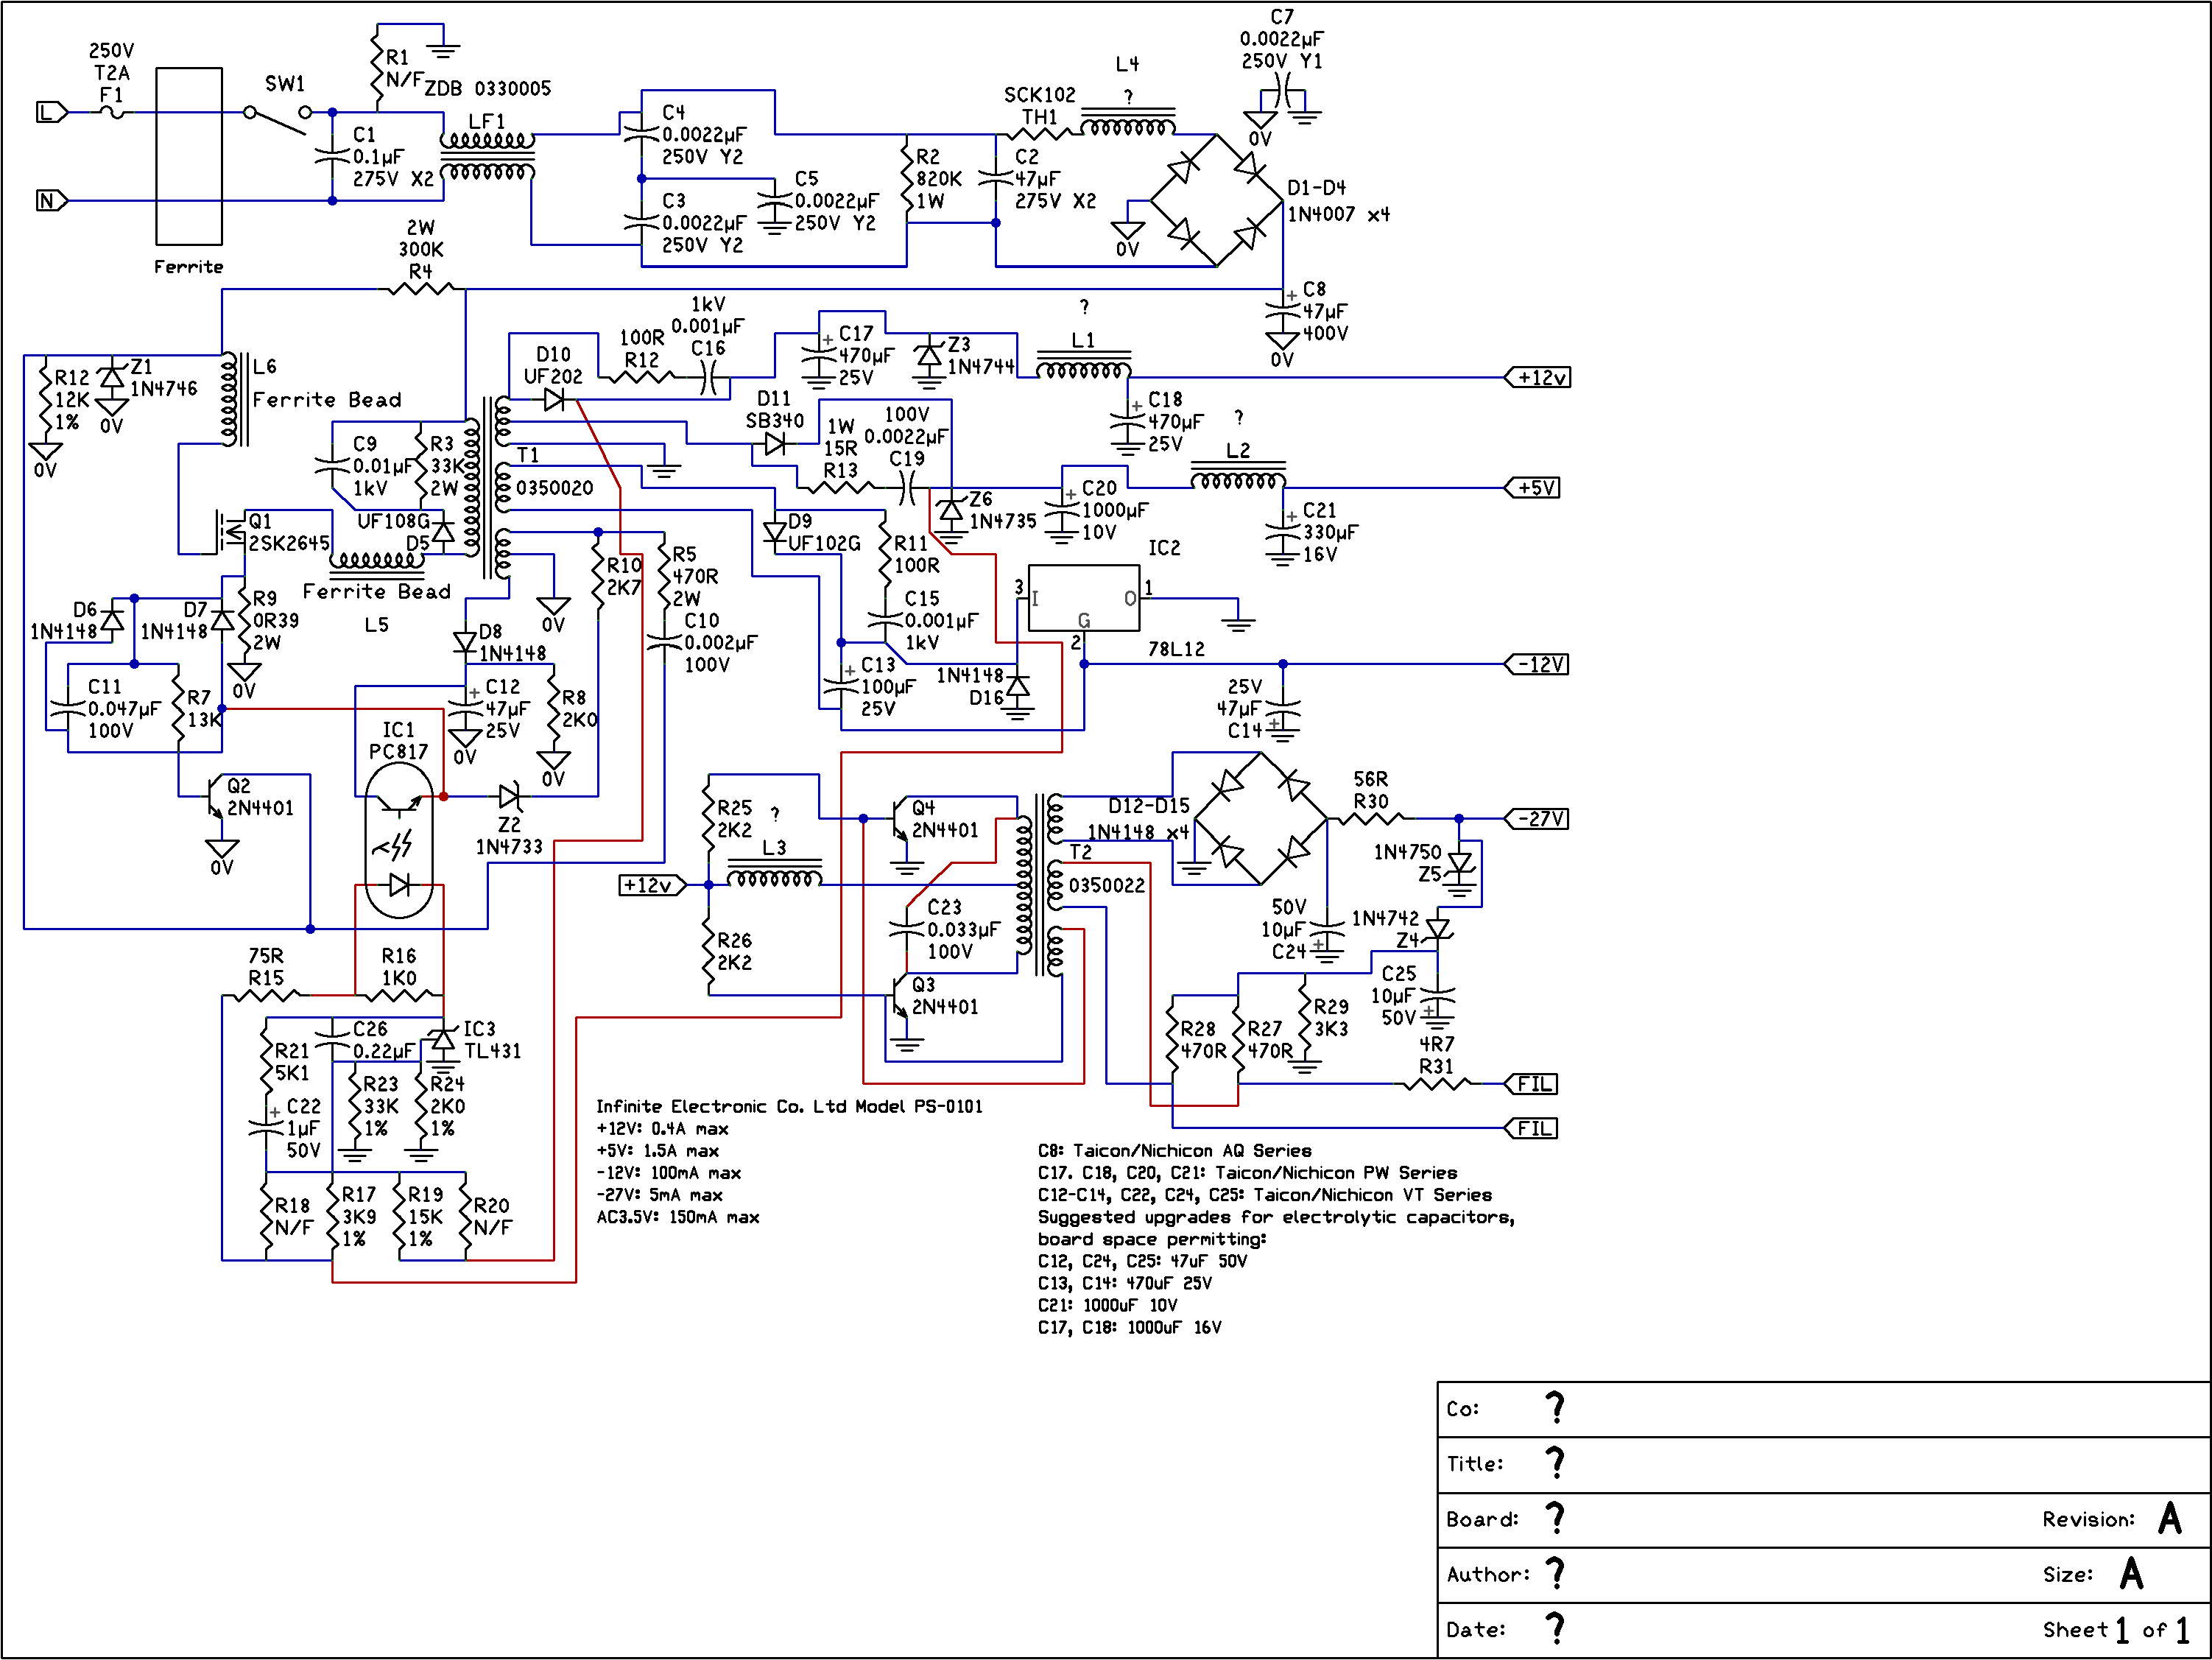The image size is (2212, 1660).
Task: Select the R31 4R7 resistor symbol
Action: point(1437,1083)
